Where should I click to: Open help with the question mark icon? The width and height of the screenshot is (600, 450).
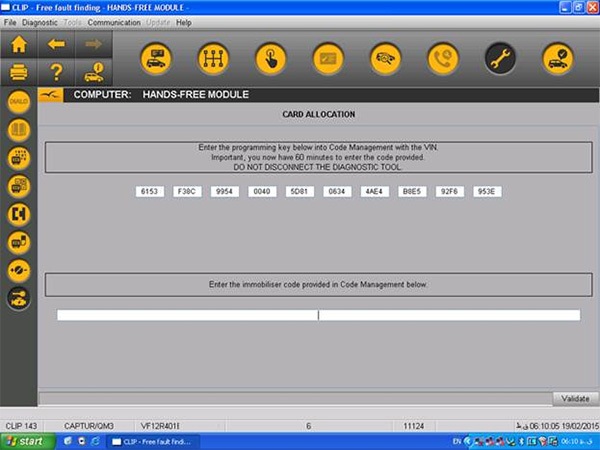pyautogui.click(x=56, y=72)
